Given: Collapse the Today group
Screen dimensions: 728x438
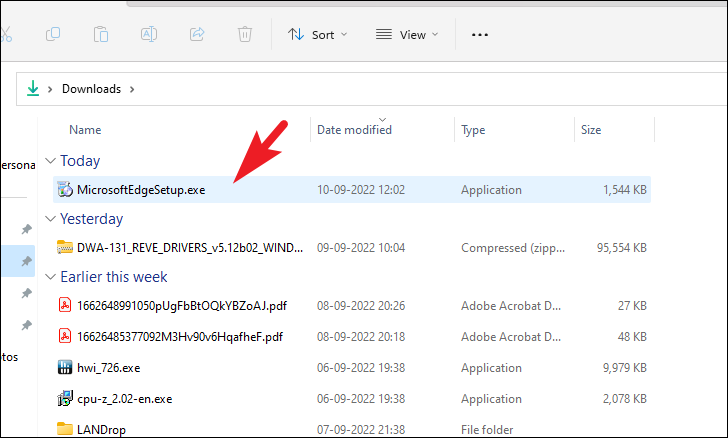Looking at the screenshot, I should click(50, 161).
